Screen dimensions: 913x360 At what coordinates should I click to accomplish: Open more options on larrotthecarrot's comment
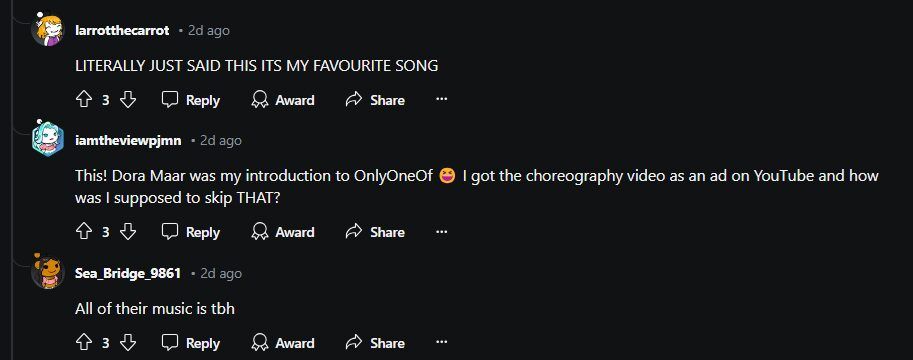(441, 100)
